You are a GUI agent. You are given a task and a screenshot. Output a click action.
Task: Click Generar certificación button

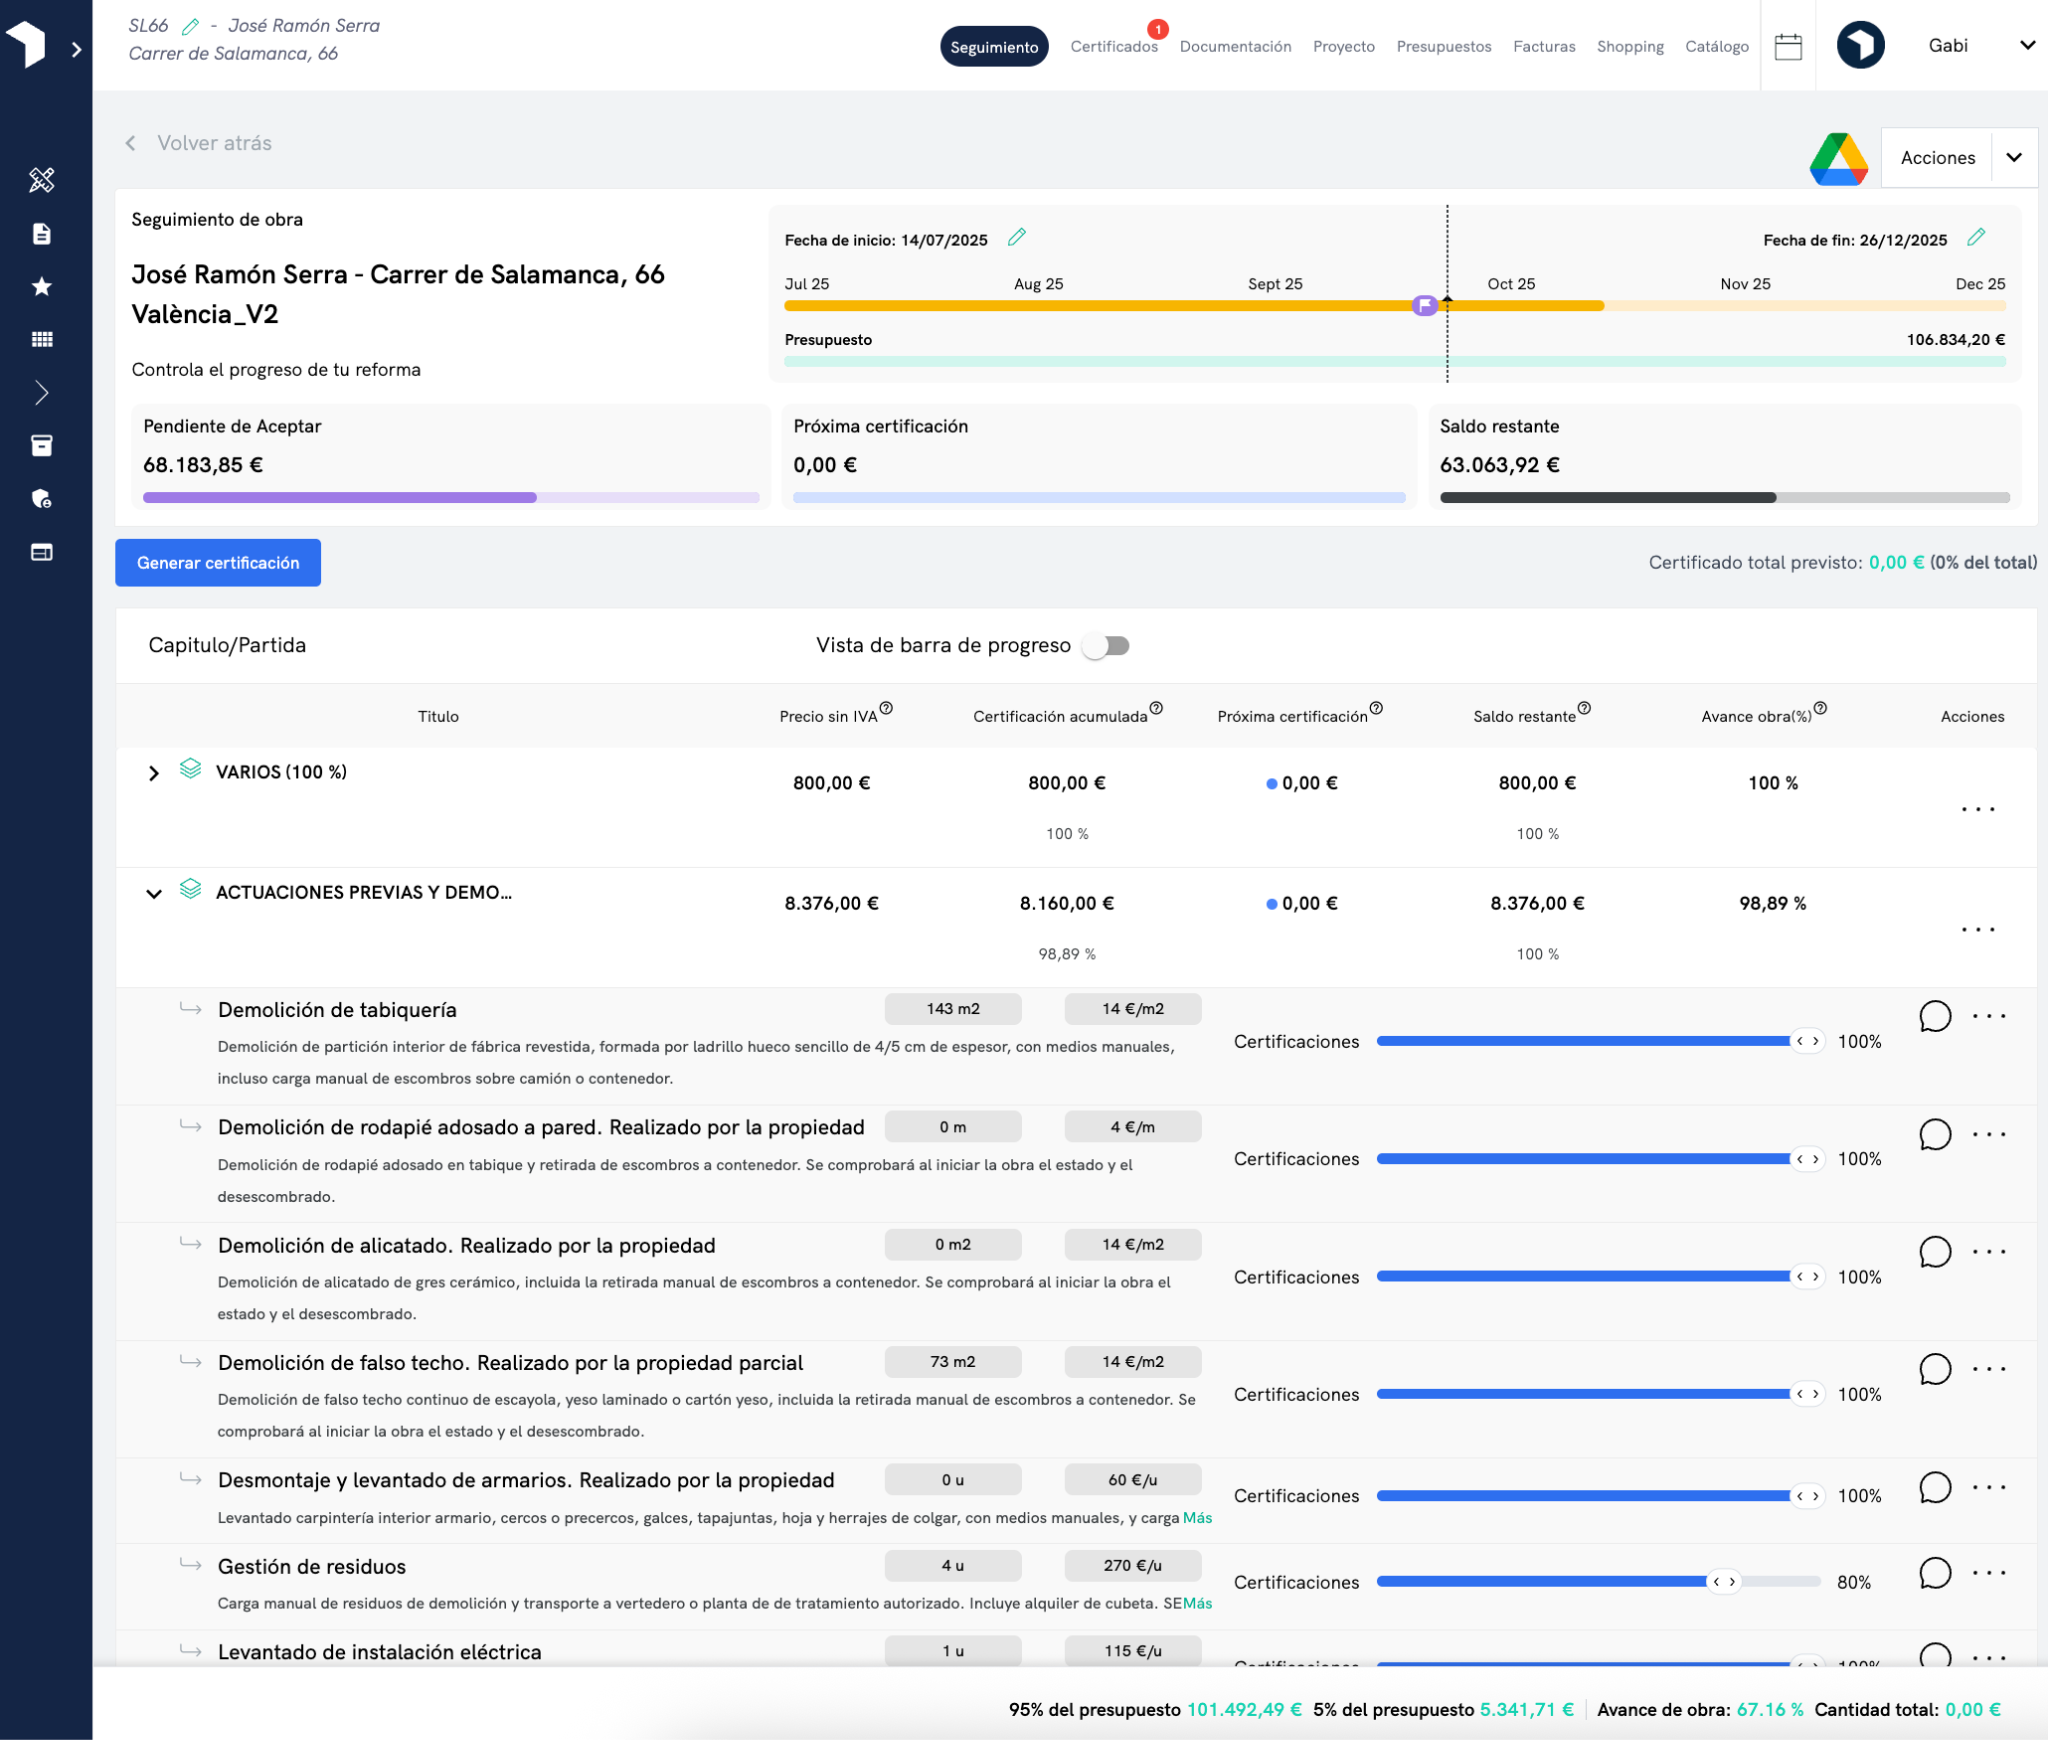[218, 563]
